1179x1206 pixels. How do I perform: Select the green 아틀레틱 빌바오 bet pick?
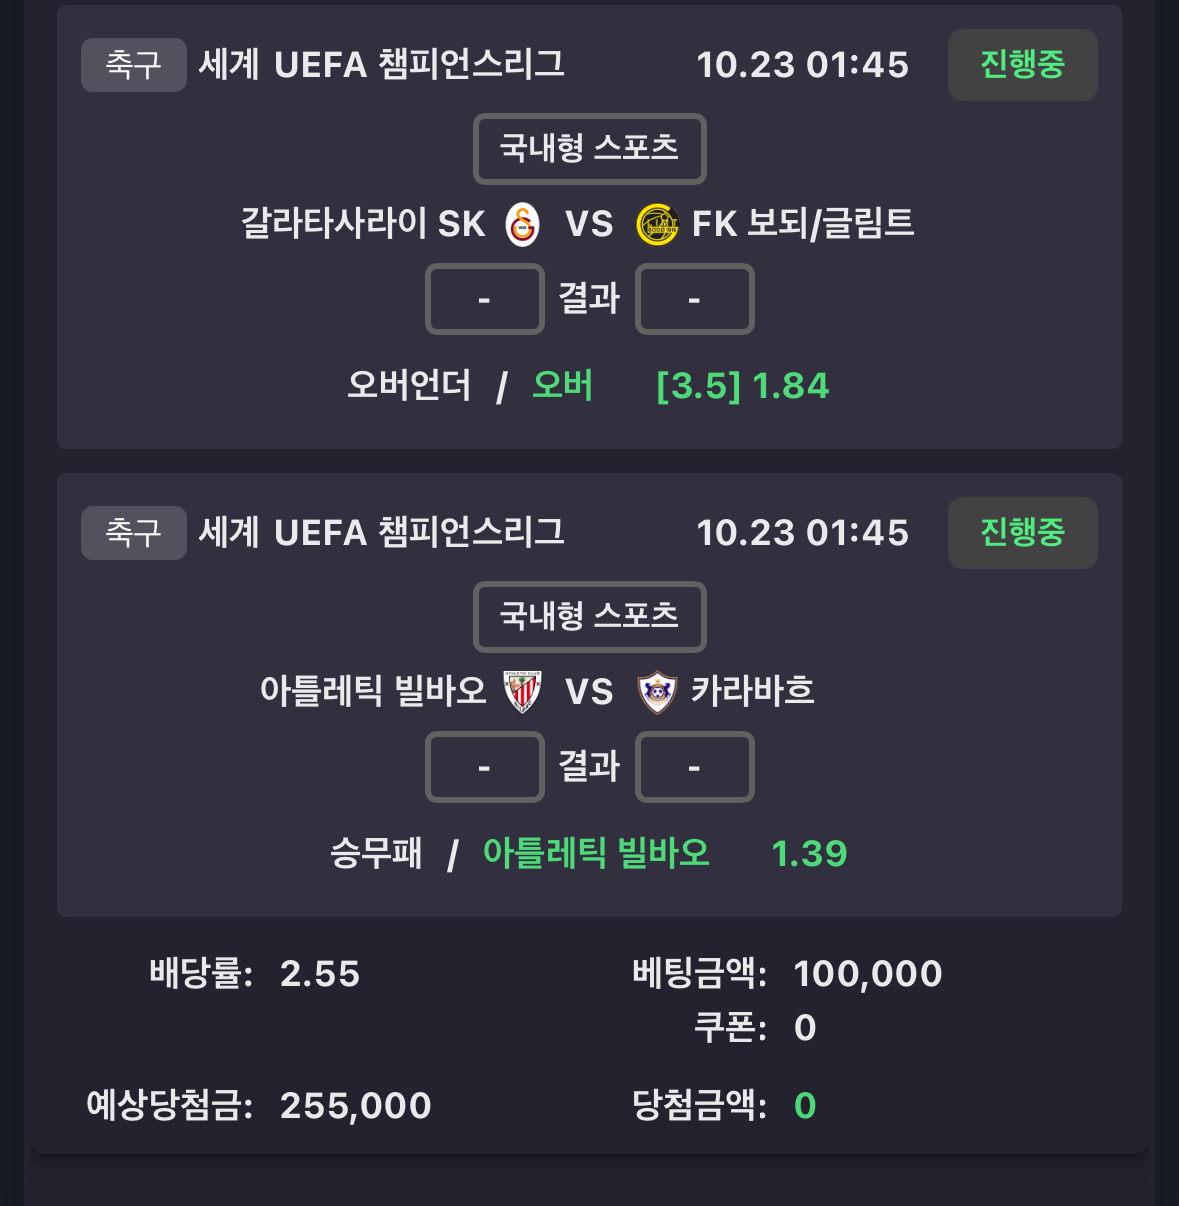596,854
